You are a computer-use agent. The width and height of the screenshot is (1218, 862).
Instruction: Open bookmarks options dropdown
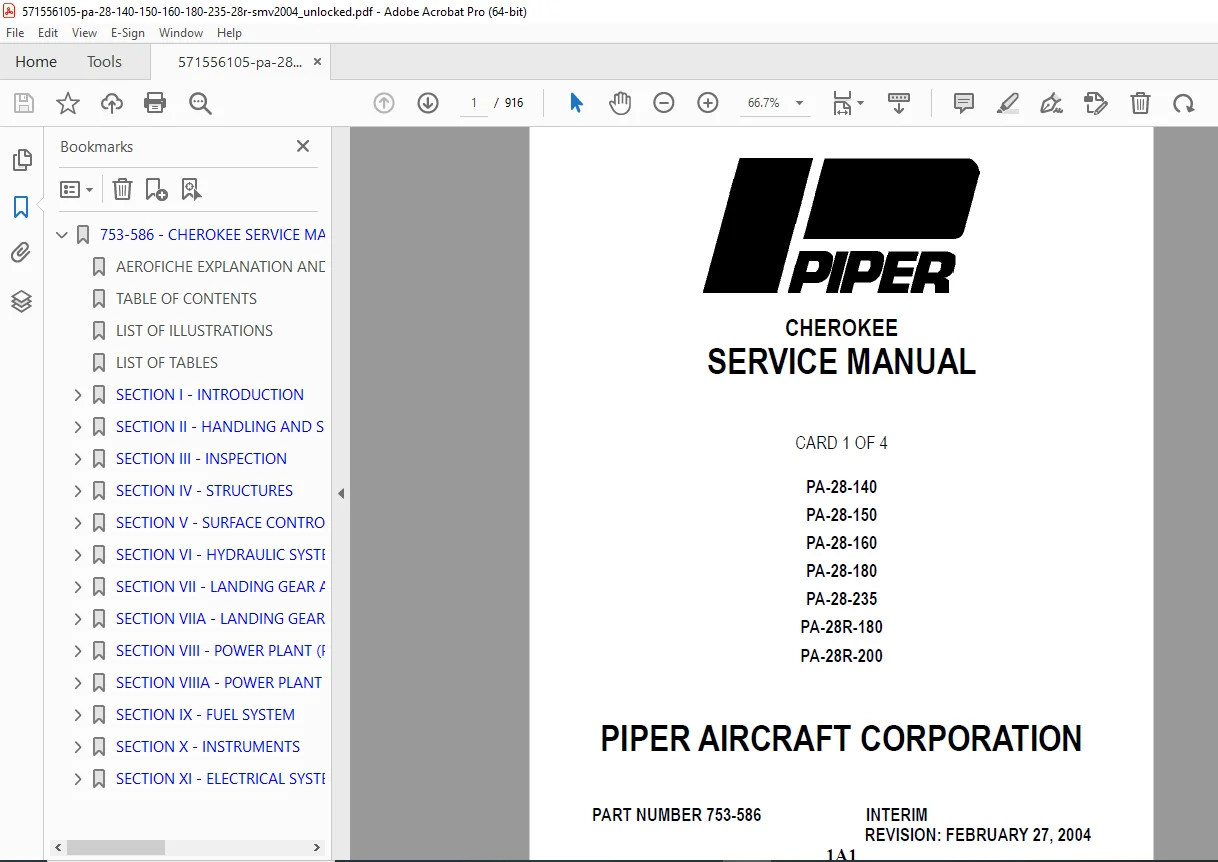coord(77,189)
